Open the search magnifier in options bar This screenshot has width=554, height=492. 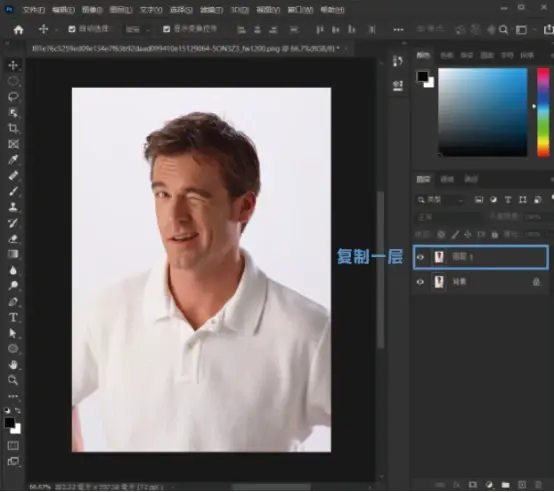[x=503, y=30]
